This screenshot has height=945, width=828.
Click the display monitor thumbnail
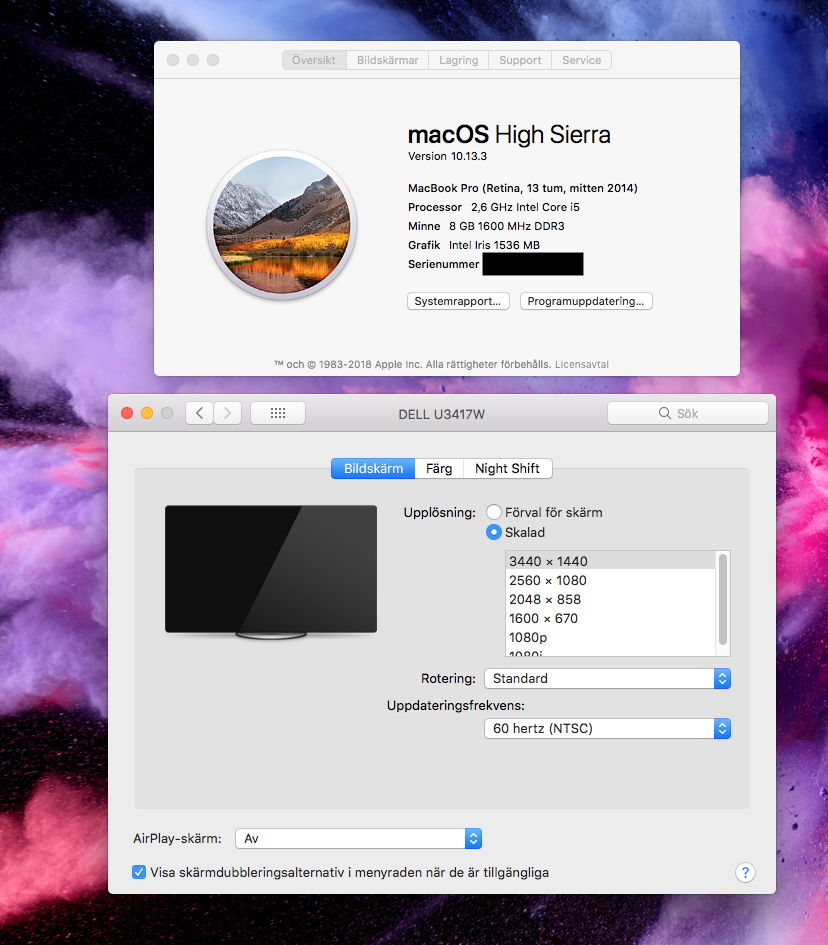point(271,572)
